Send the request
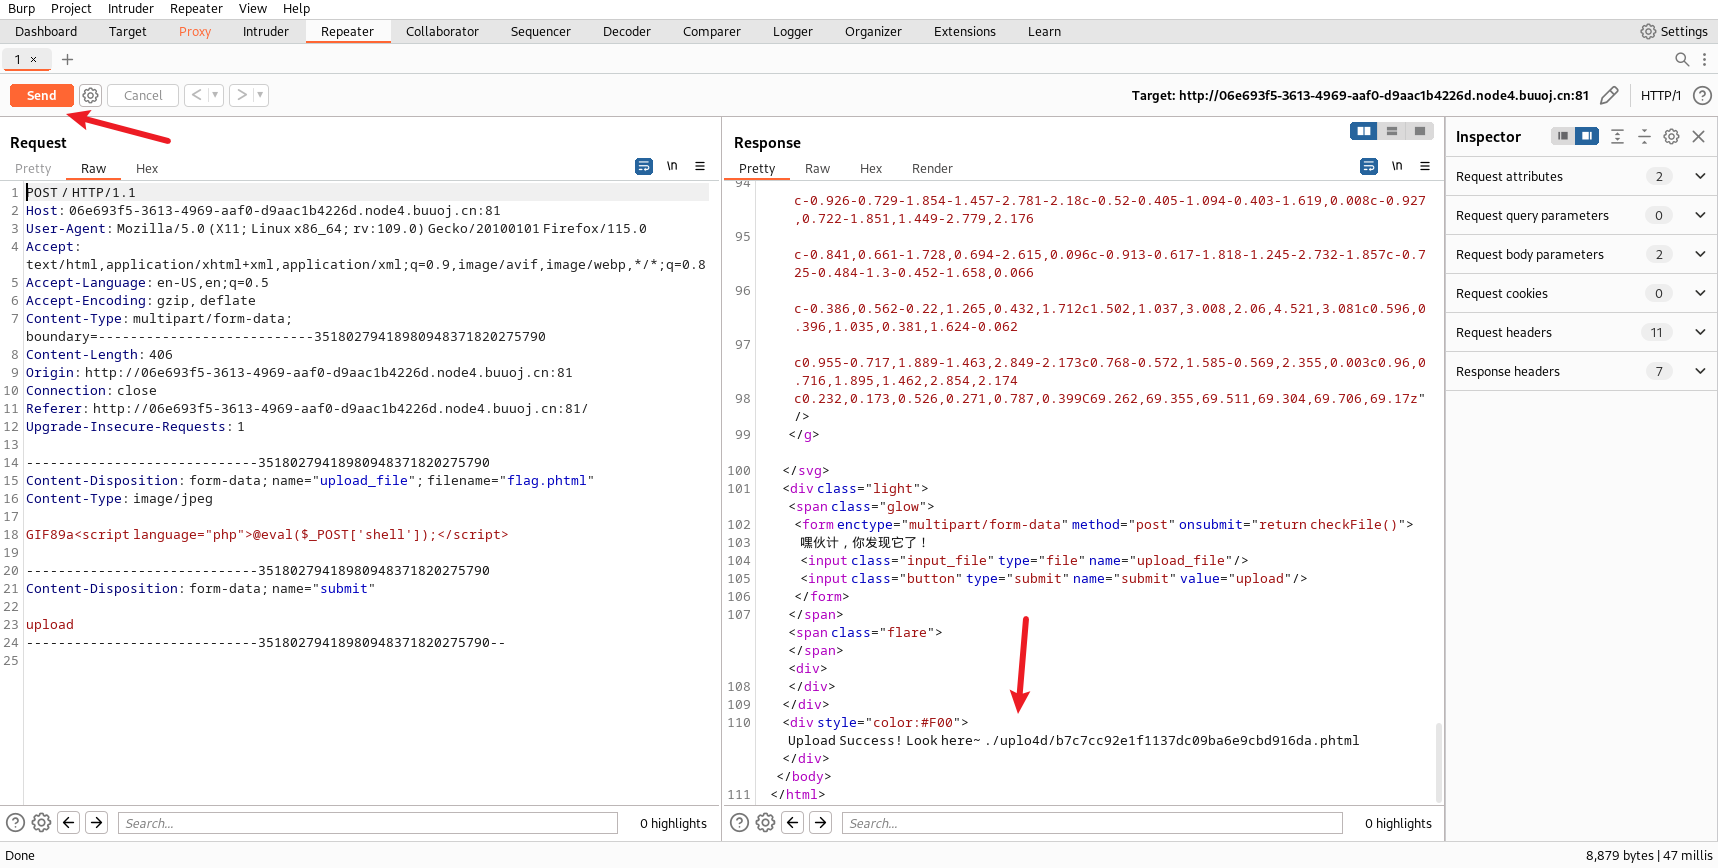1718x868 pixels. (x=41, y=95)
